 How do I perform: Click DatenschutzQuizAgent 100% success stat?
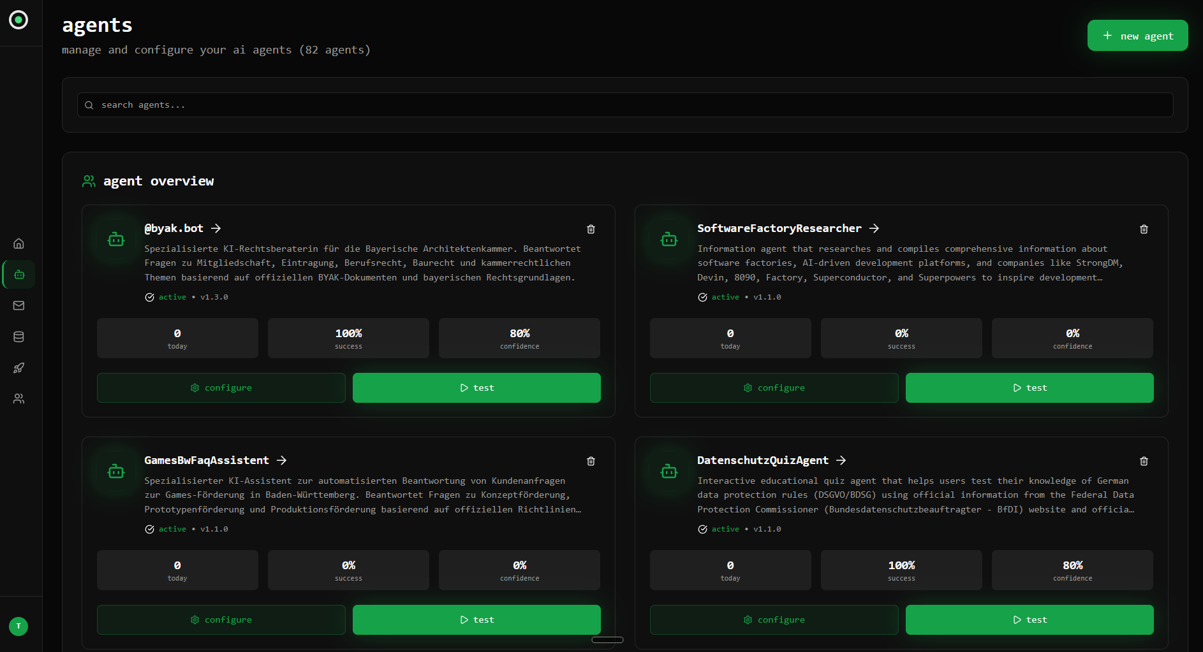901,570
